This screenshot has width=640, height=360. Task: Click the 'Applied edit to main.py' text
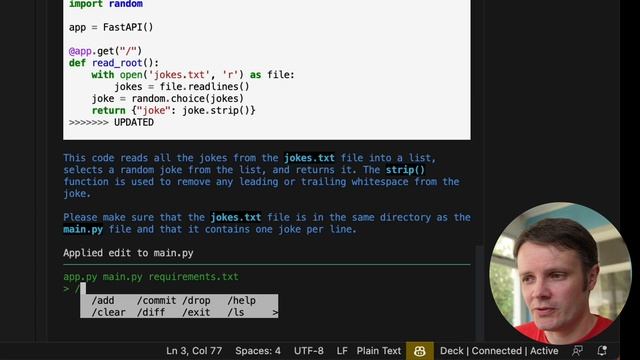128,253
